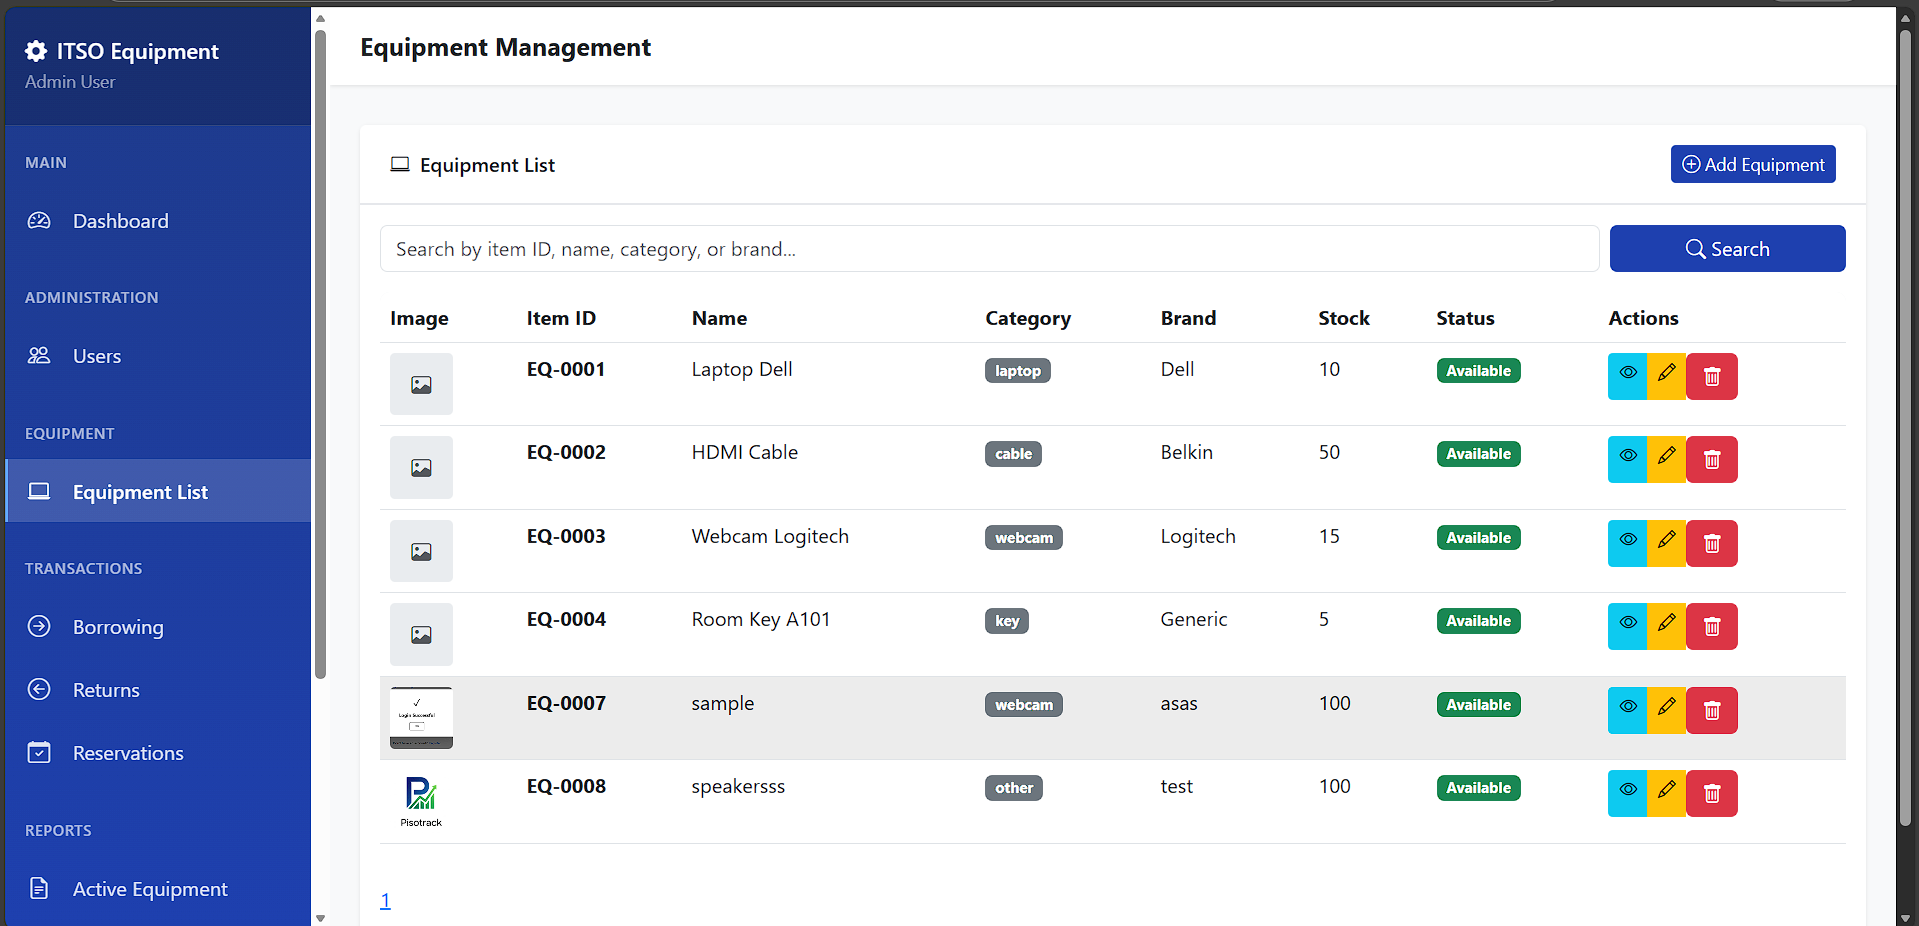Screen dimensions: 1919x926
Task: Click the Returns icon in Transactions
Action: [39, 689]
